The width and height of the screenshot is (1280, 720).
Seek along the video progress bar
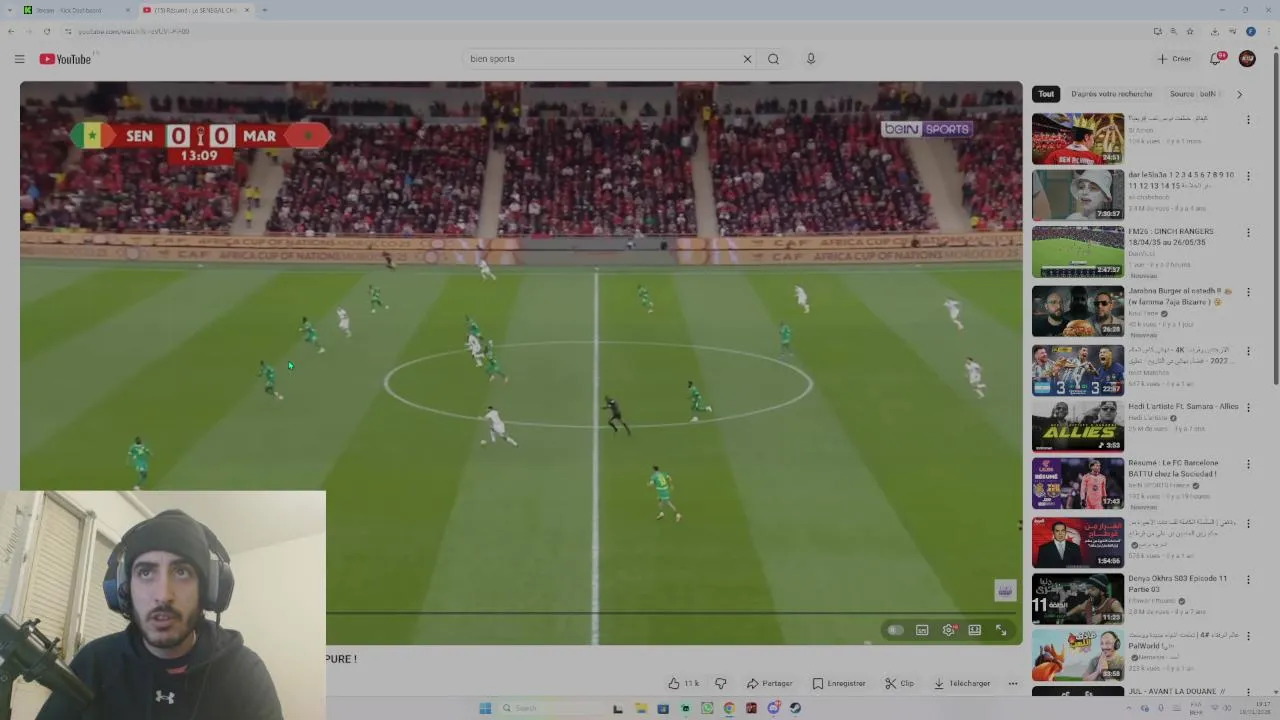[x=674, y=613]
